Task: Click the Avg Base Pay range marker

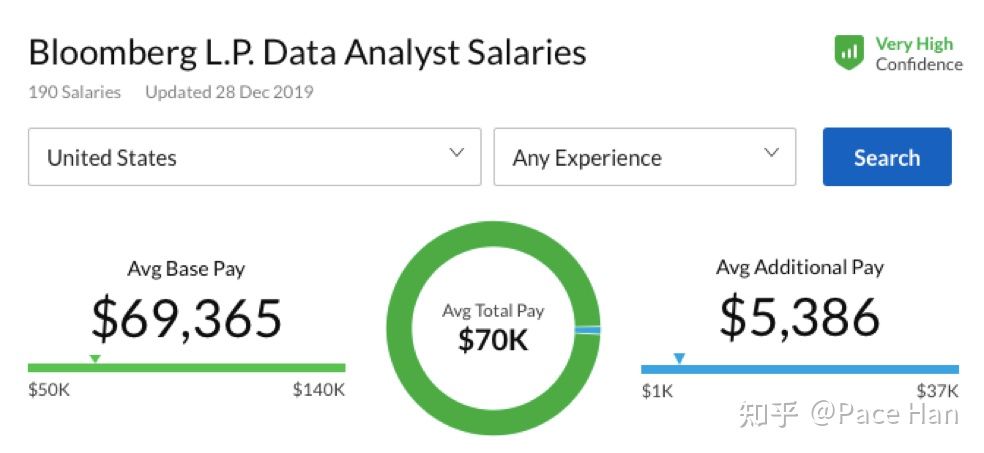Action: (95, 358)
